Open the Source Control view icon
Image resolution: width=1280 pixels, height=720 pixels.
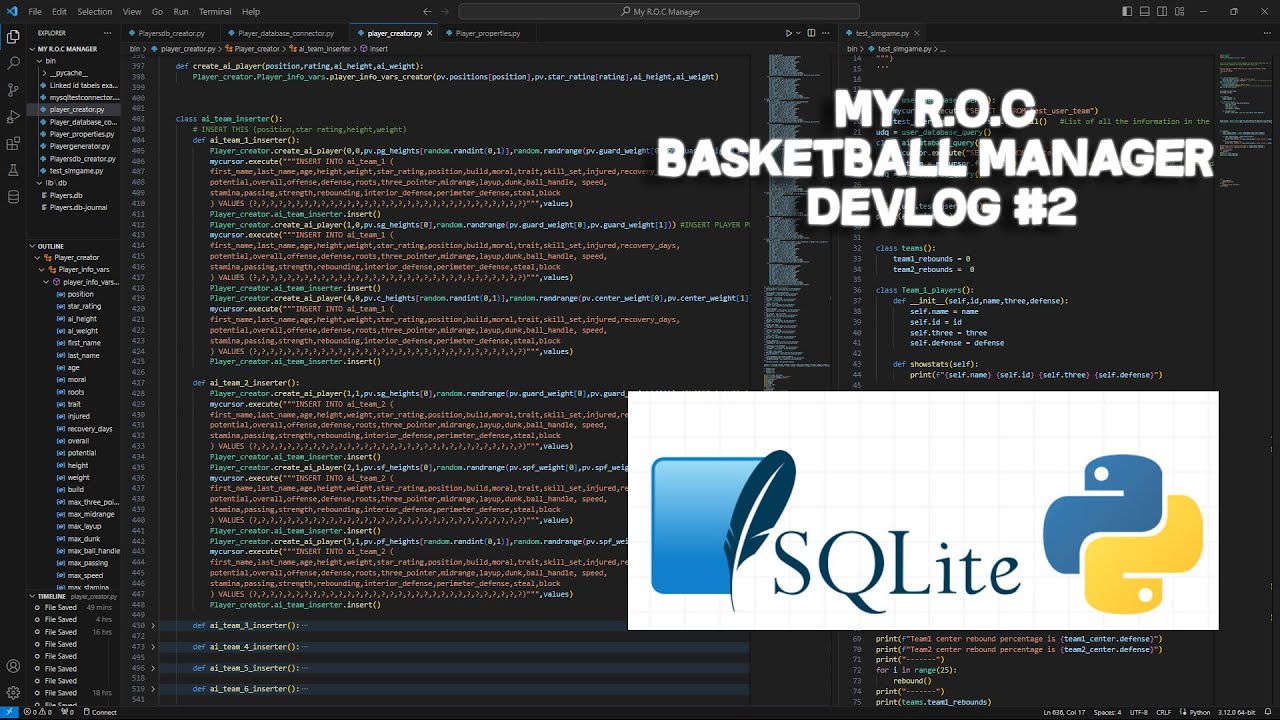pyautogui.click(x=13, y=90)
